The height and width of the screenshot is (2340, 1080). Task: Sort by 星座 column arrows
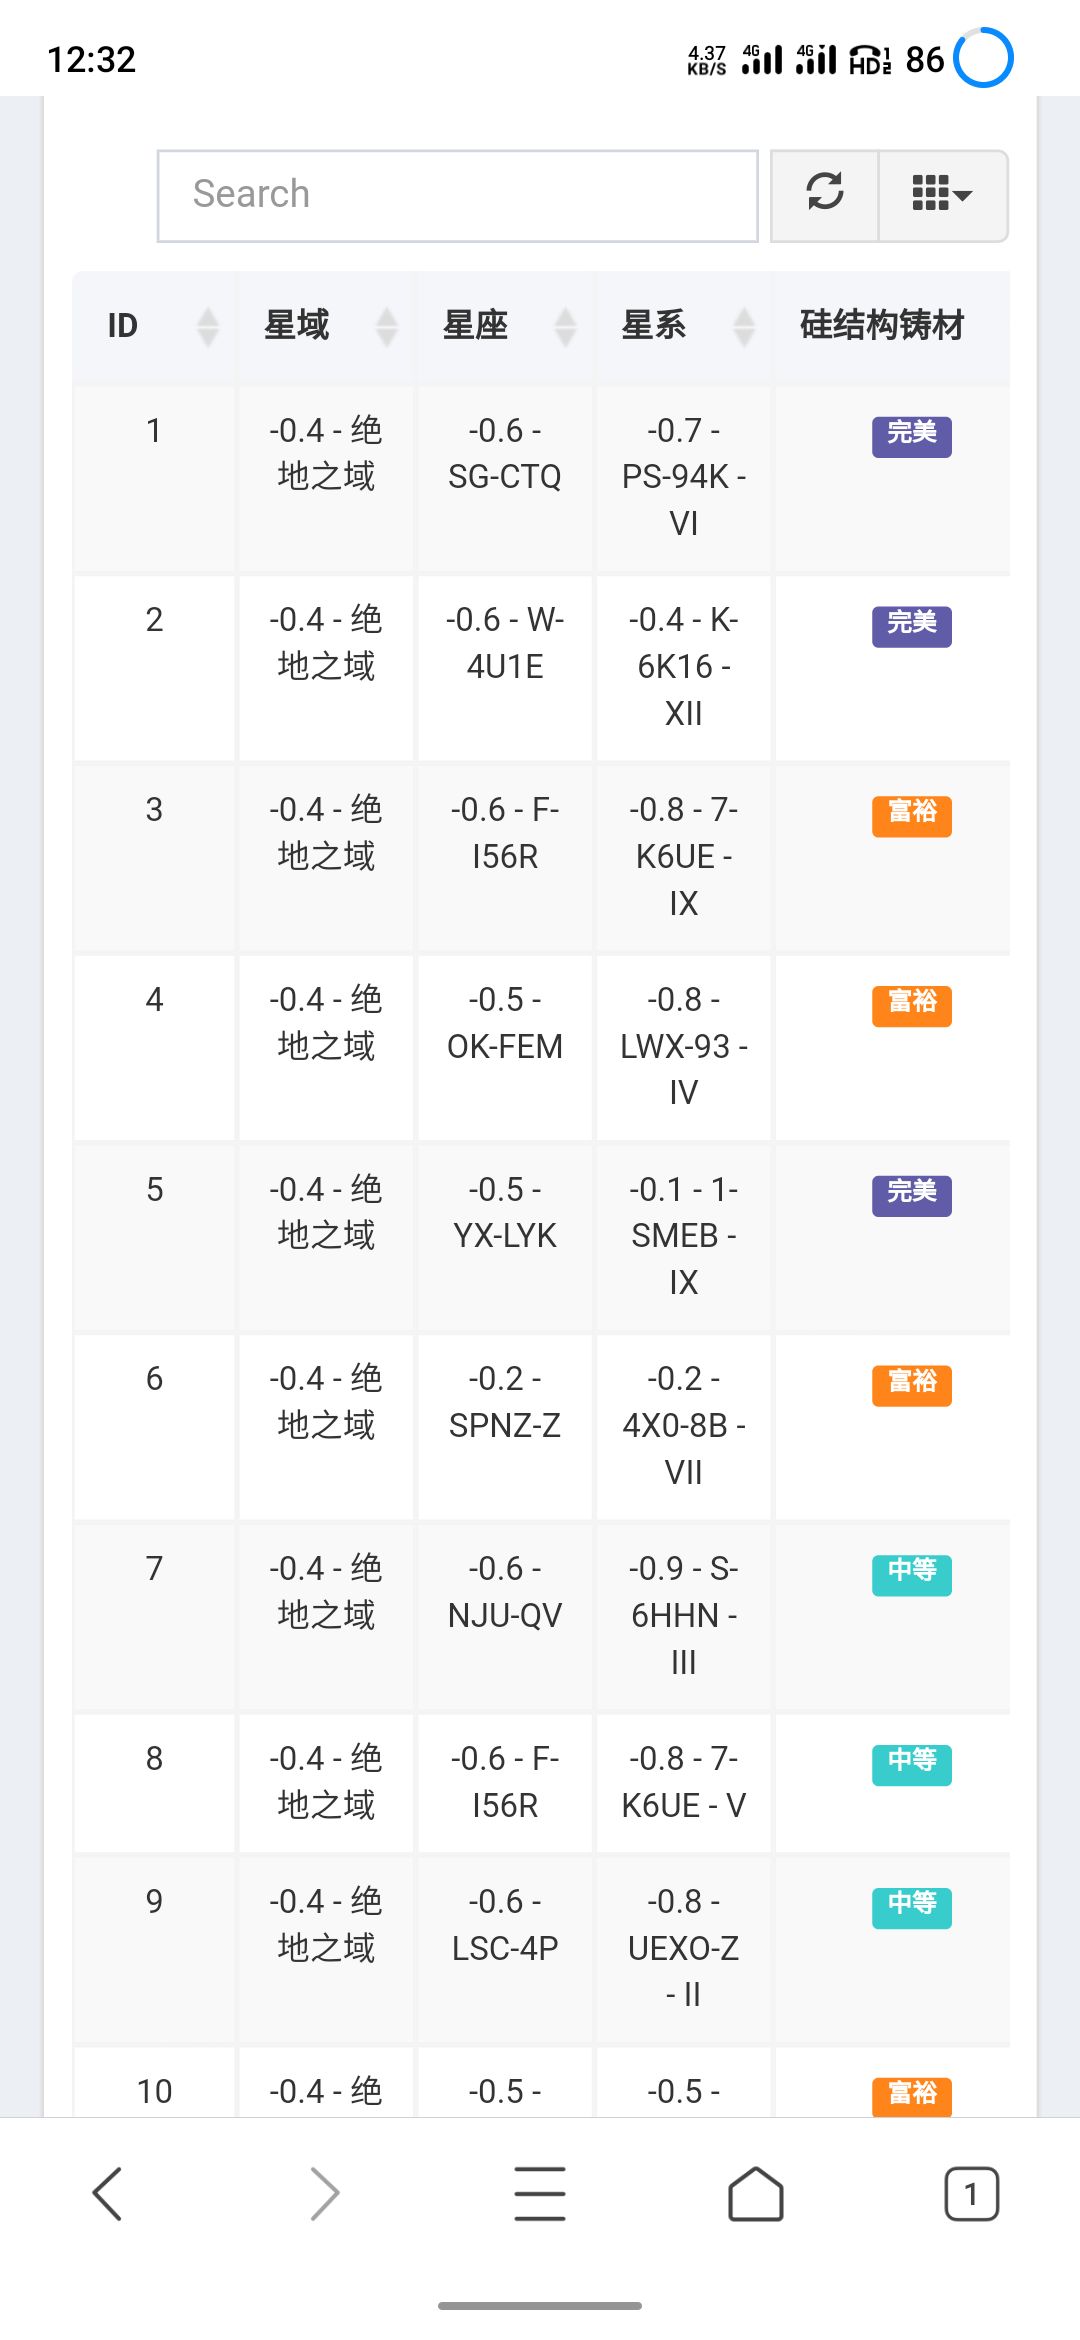pos(565,326)
